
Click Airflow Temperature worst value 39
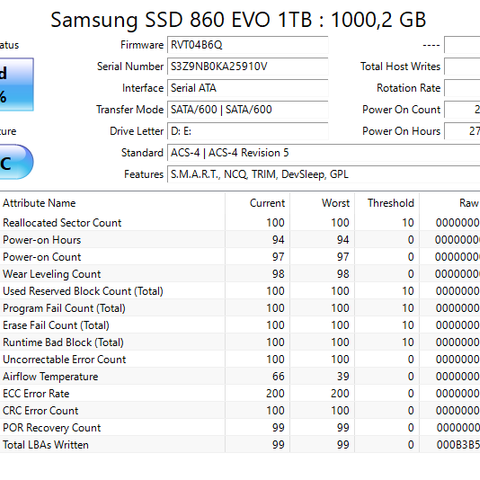[343, 376]
